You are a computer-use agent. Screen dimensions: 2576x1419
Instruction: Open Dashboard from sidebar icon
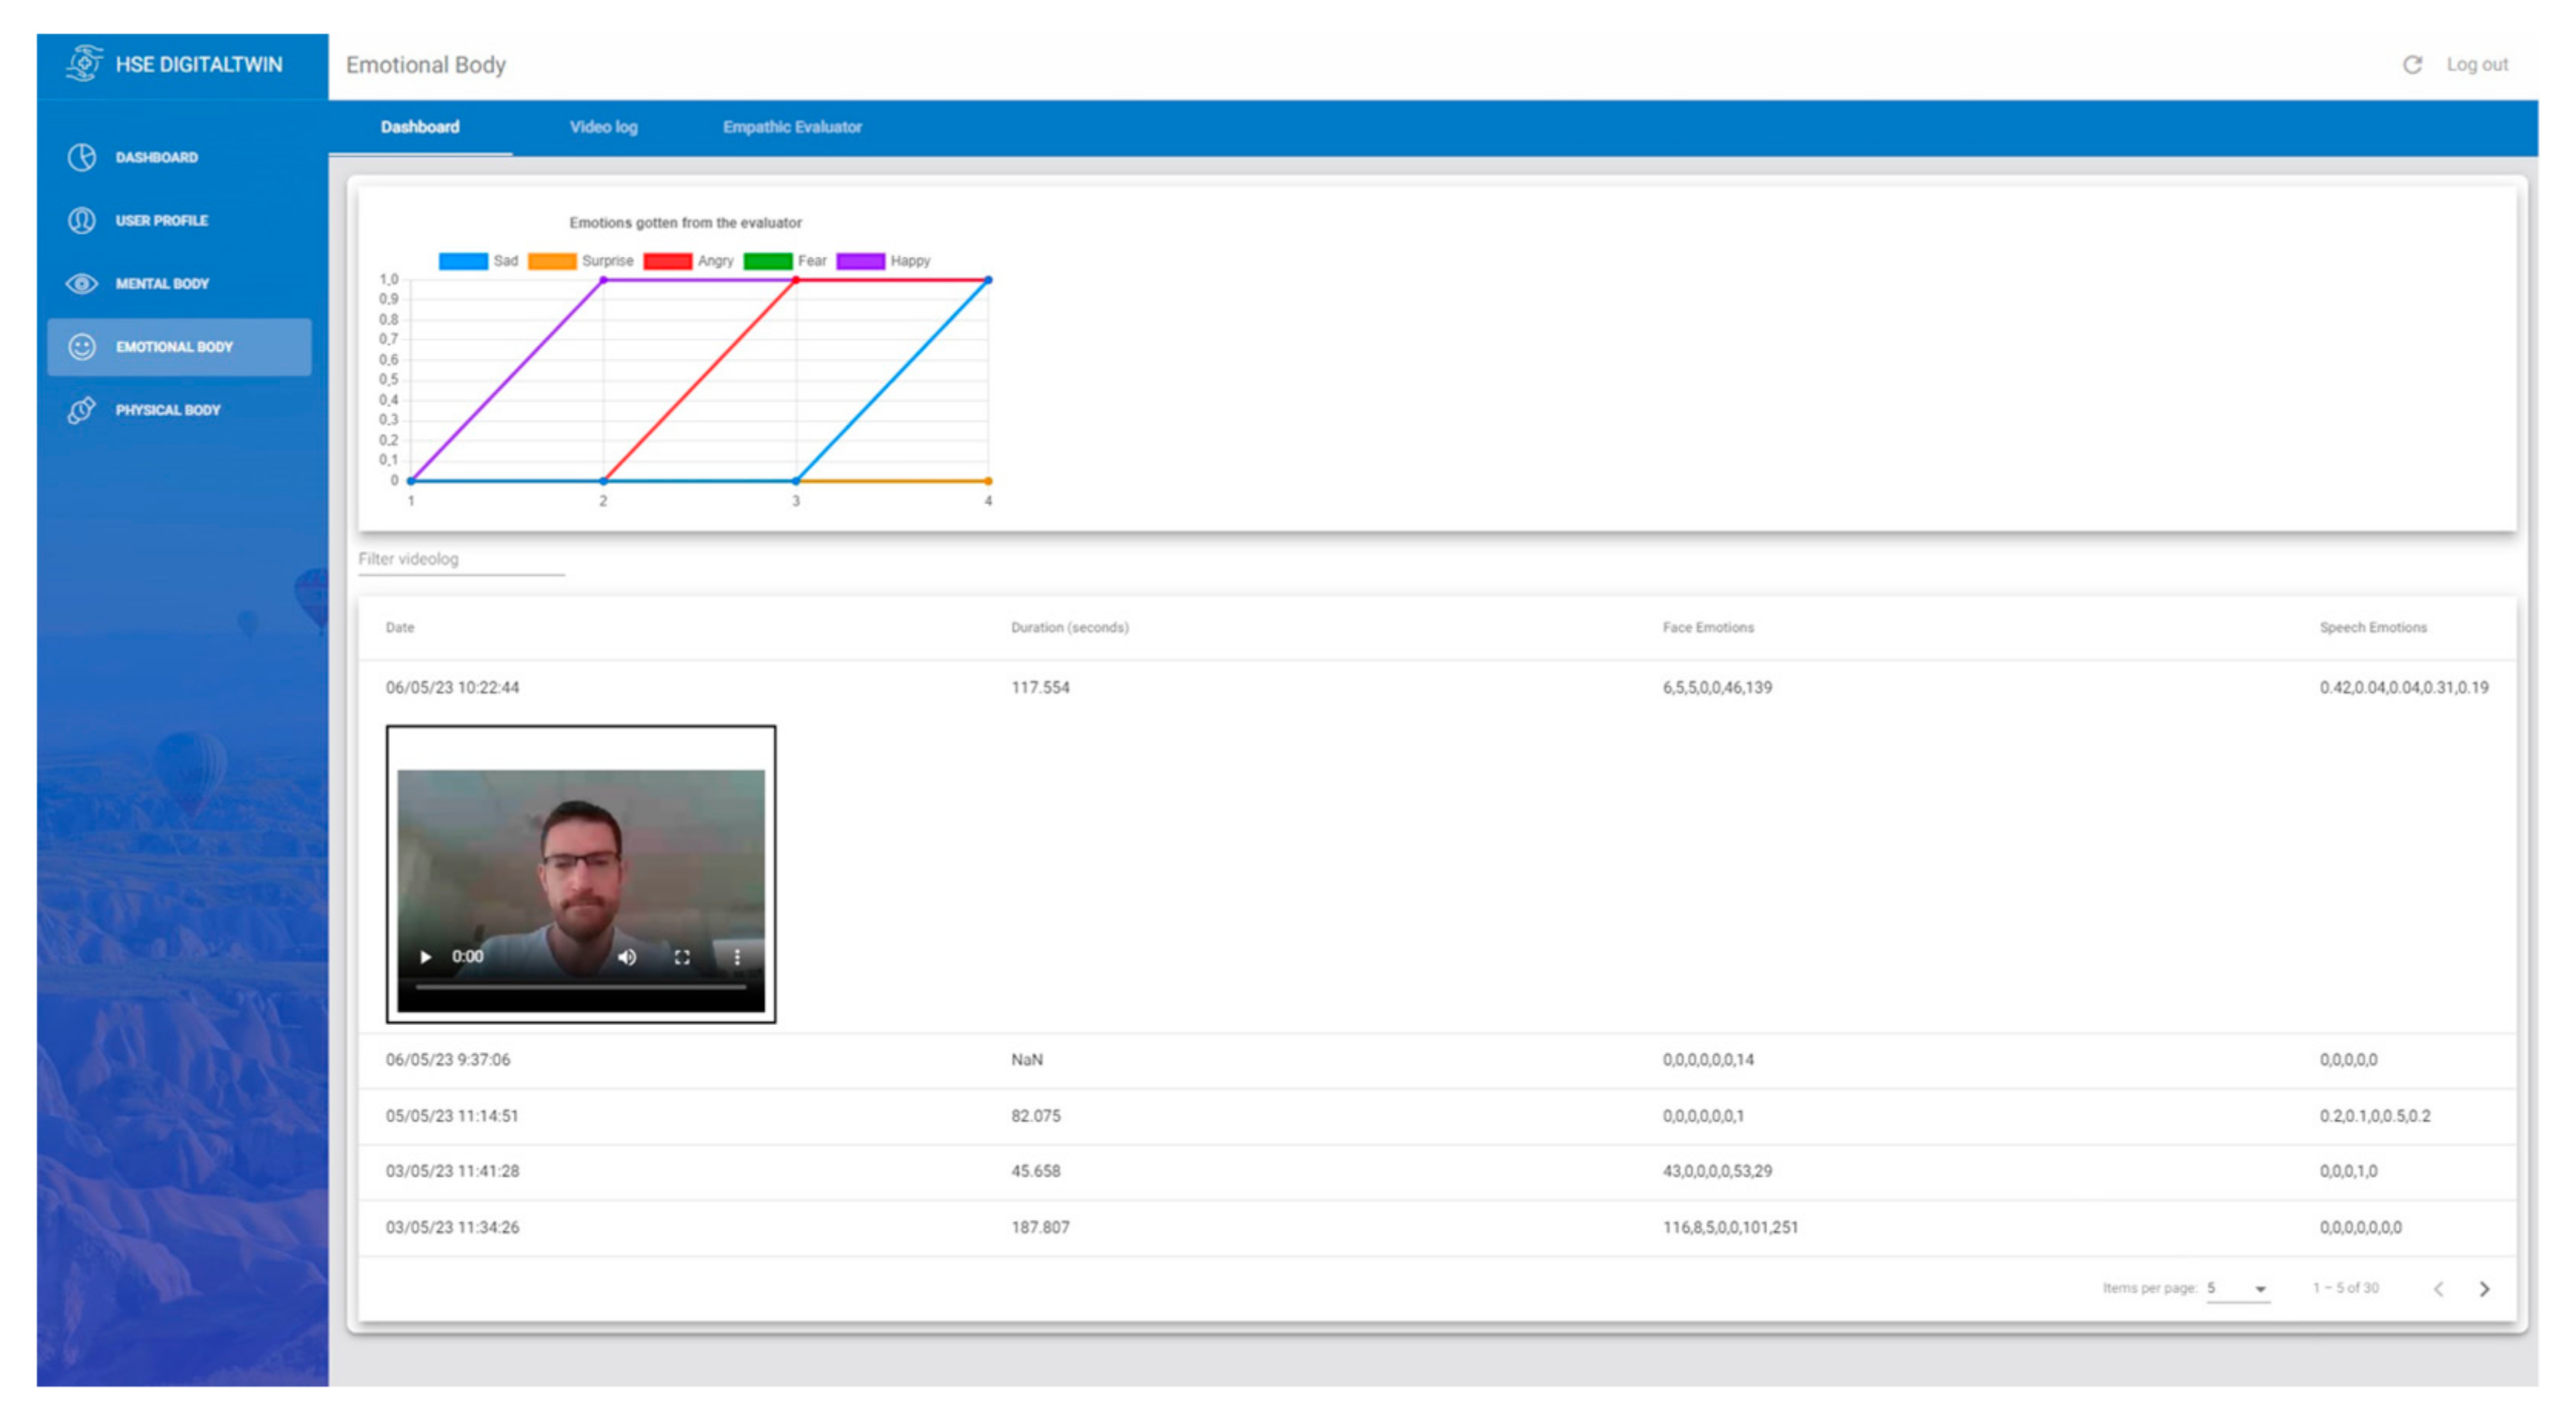[x=82, y=157]
